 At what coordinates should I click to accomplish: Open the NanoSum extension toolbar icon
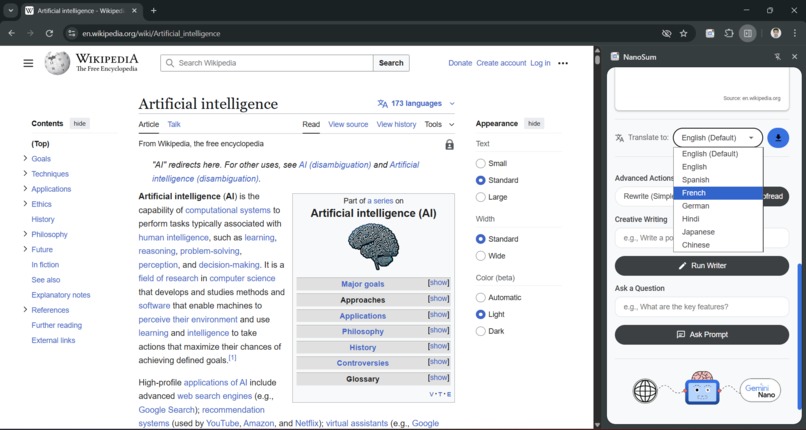click(710, 33)
